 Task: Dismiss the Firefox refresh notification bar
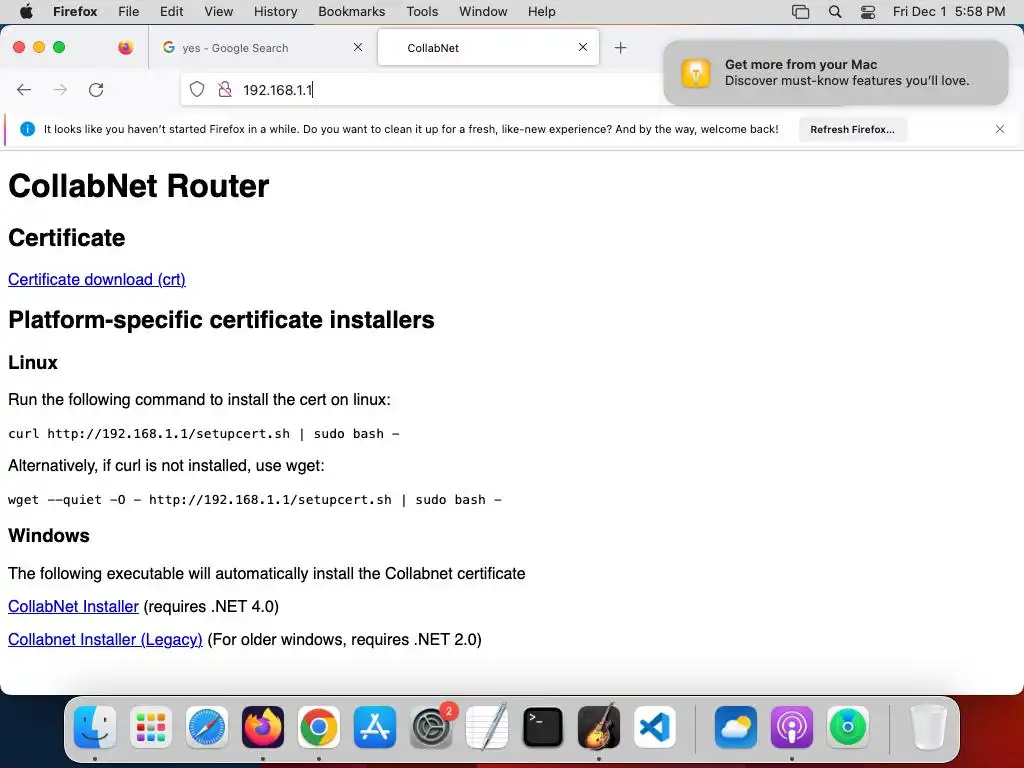point(1000,129)
